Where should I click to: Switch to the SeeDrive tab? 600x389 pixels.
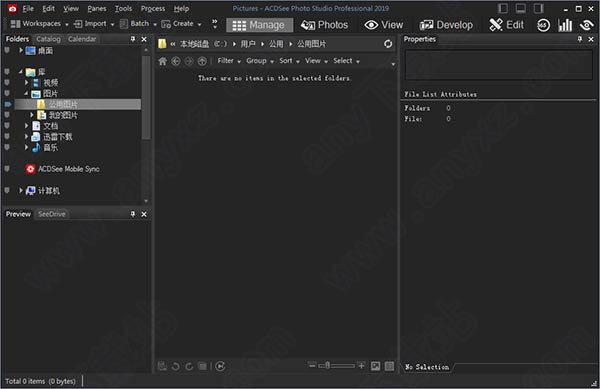click(x=52, y=214)
